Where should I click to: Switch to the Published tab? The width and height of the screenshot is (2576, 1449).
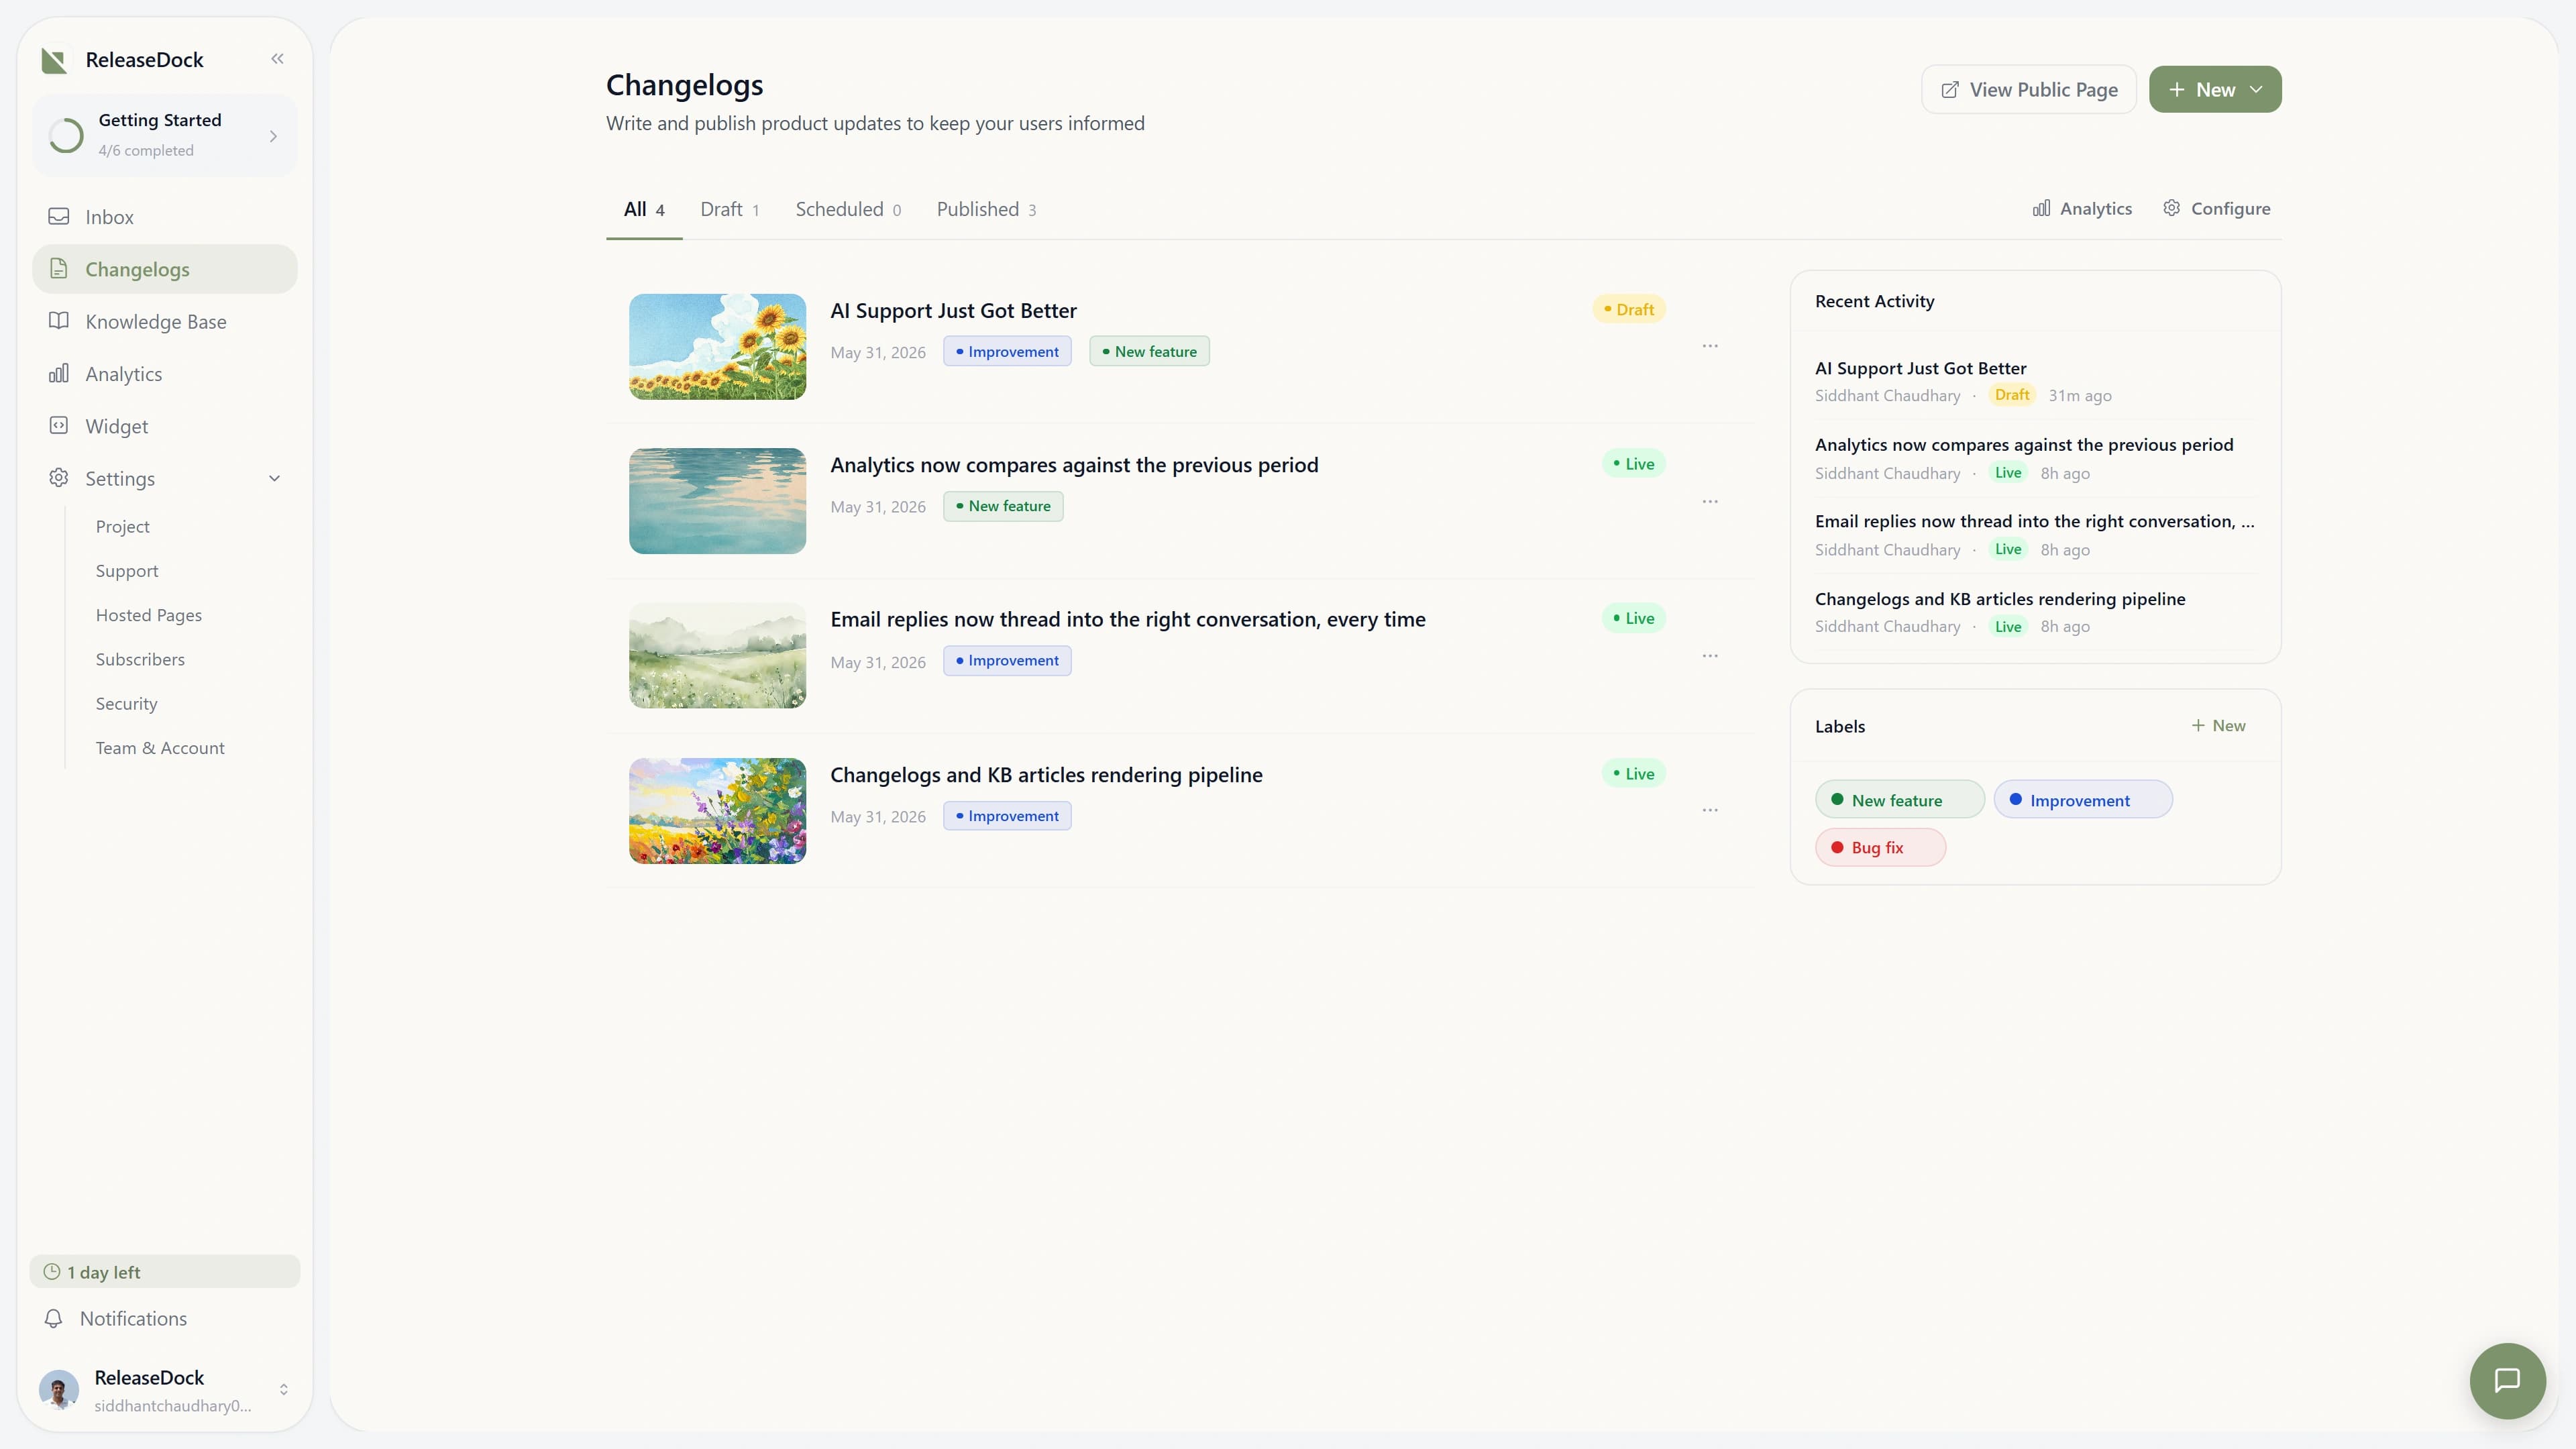coord(986,209)
